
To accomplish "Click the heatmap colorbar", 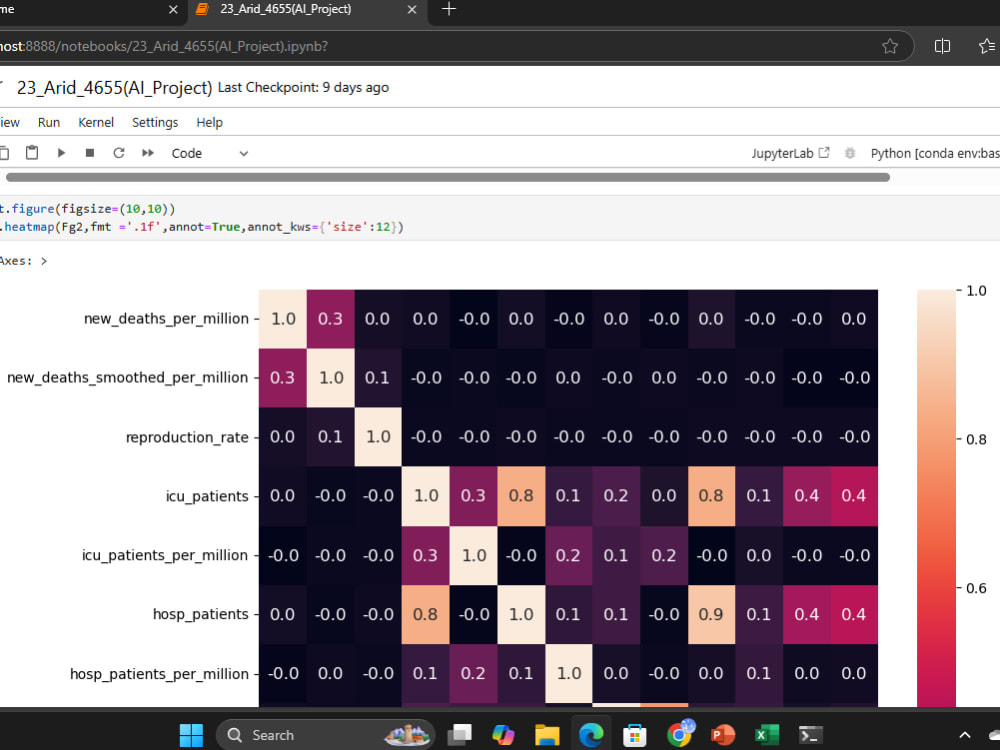I will [x=936, y=498].
